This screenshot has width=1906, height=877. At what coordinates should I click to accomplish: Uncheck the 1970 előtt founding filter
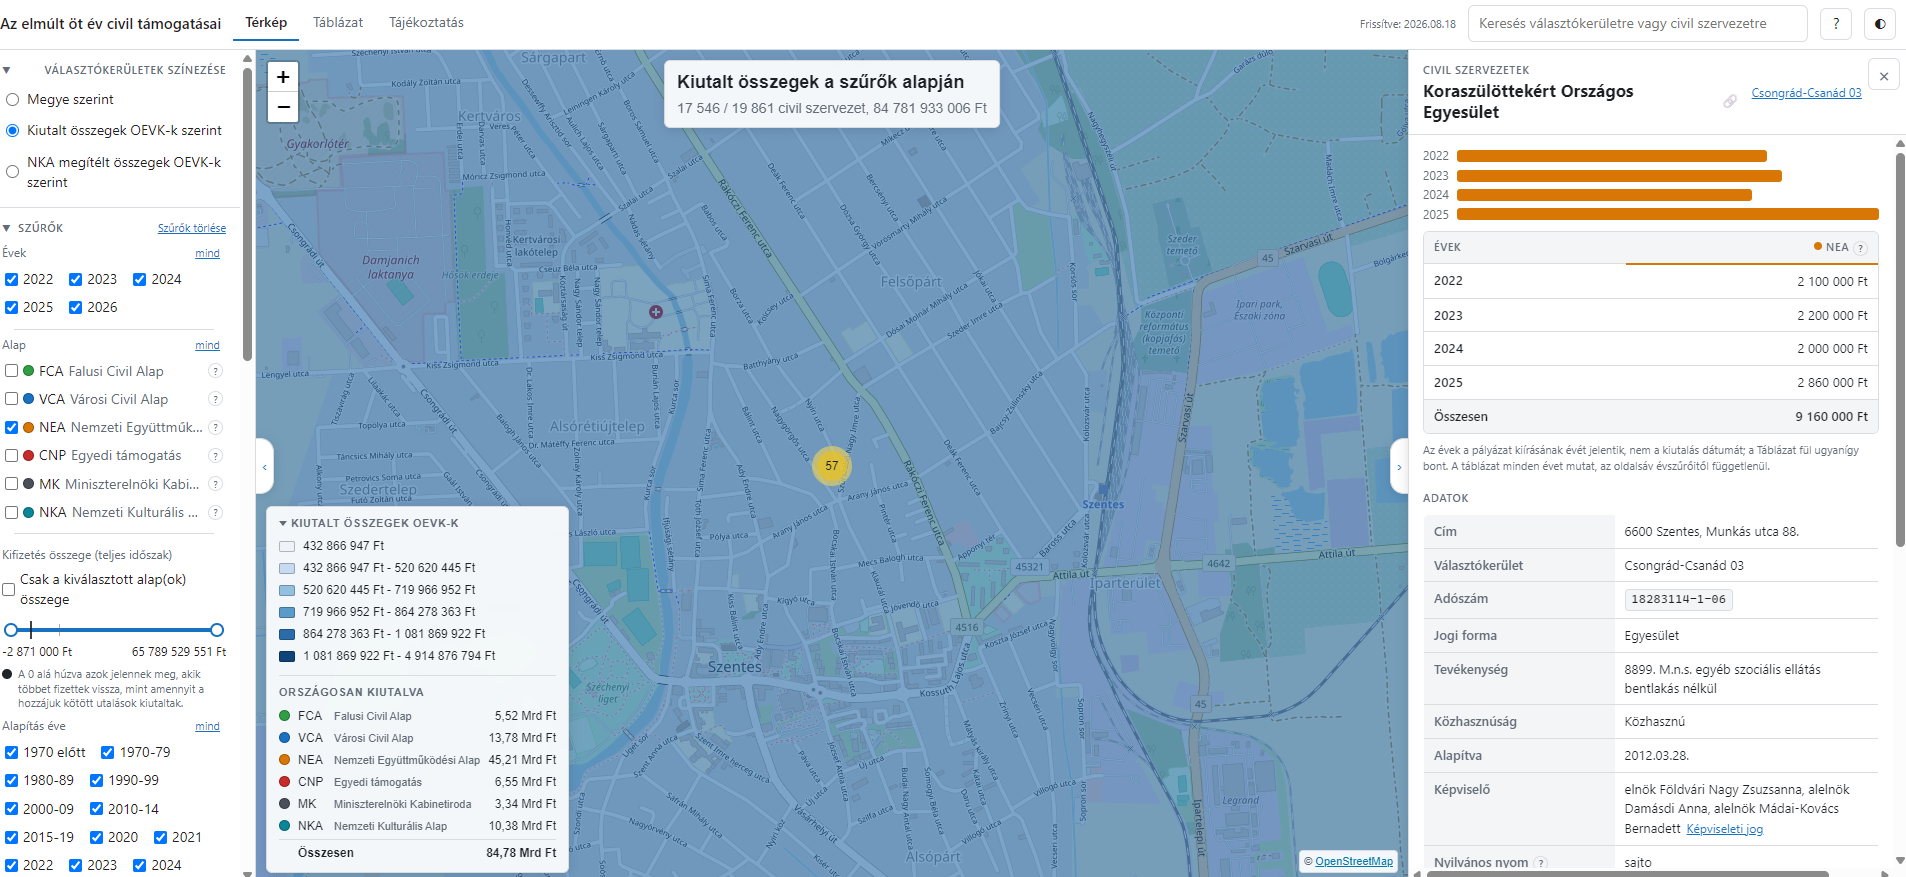(x=12, y=752)
